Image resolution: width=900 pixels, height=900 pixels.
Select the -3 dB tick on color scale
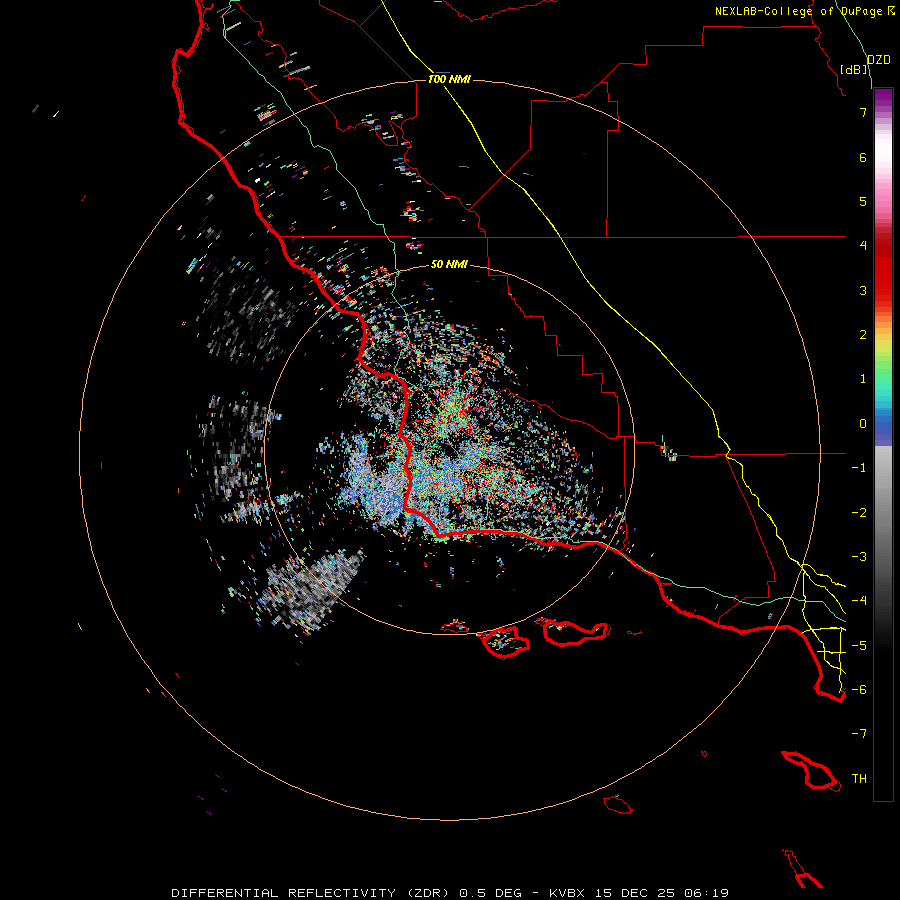(x=859, y=557)
